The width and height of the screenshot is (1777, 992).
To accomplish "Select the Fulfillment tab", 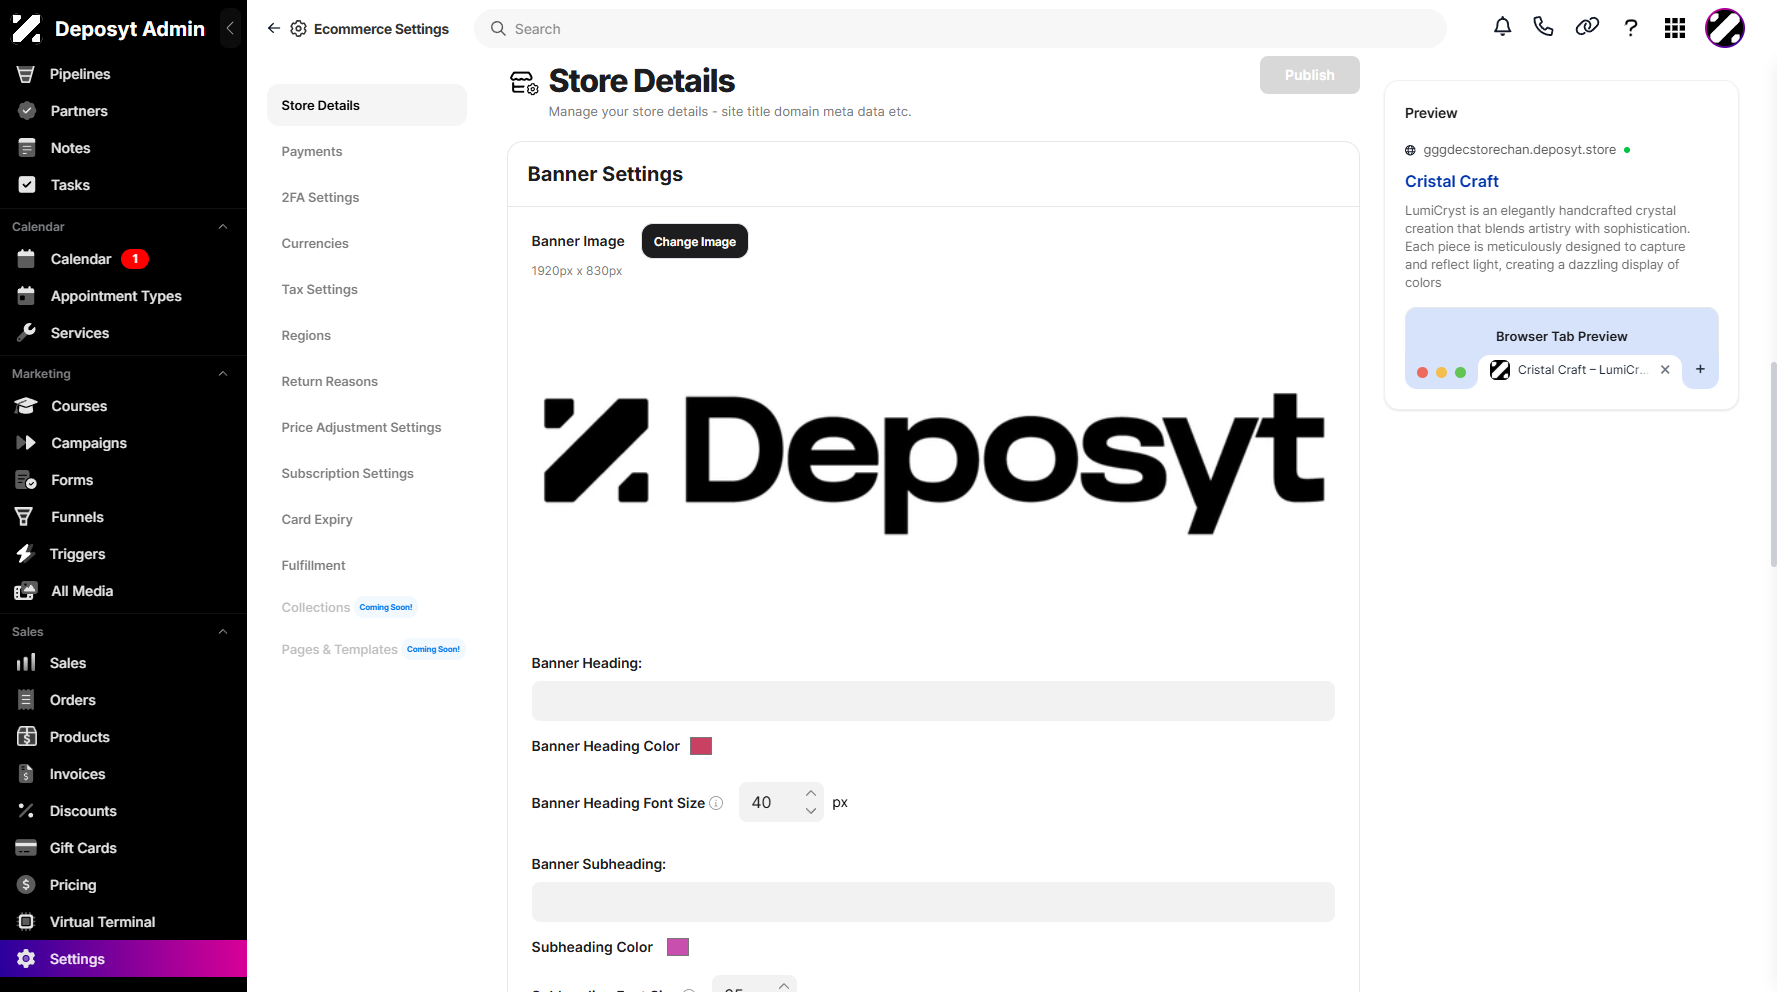I will coord(313,565).
